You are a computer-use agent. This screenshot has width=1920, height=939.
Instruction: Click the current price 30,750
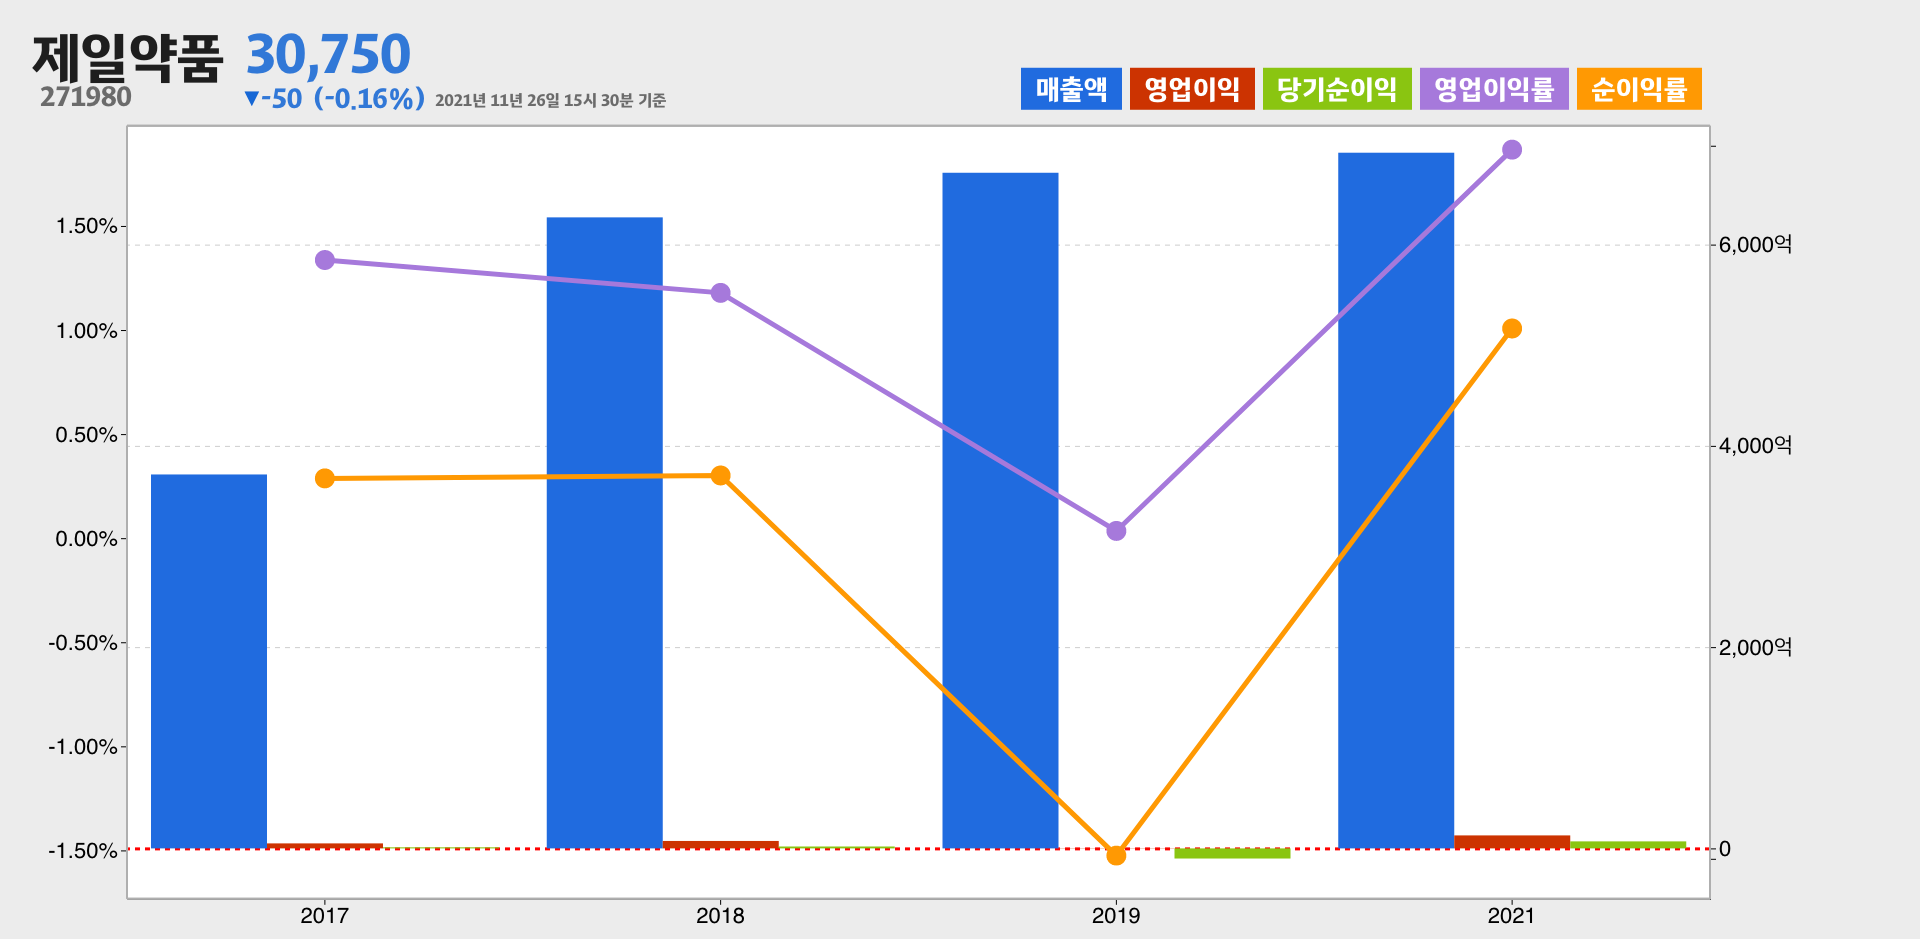point(328,54)
